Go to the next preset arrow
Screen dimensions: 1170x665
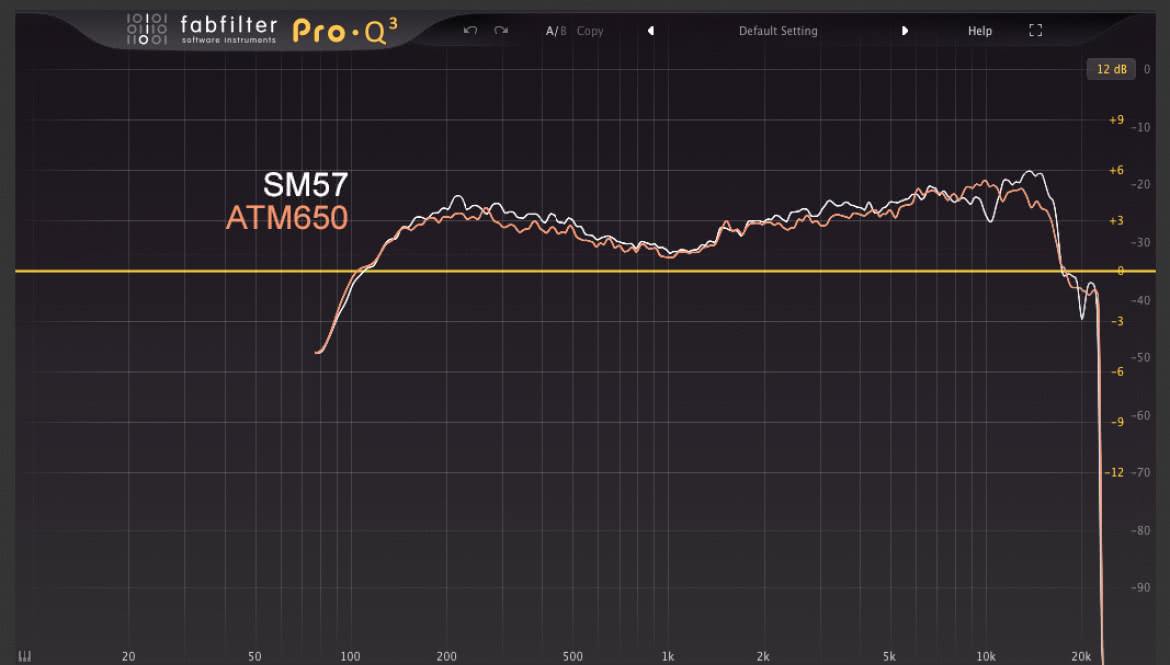coord(904,31)
